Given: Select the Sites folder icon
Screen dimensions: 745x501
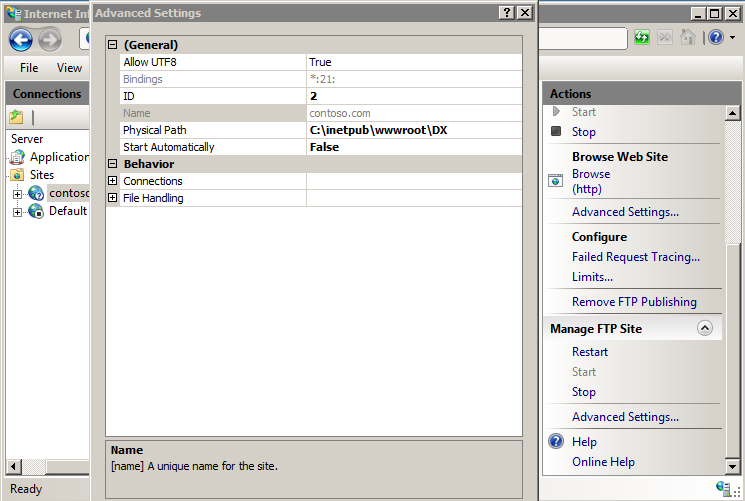Looking at the screenshot, I should (x=17, y=174).
